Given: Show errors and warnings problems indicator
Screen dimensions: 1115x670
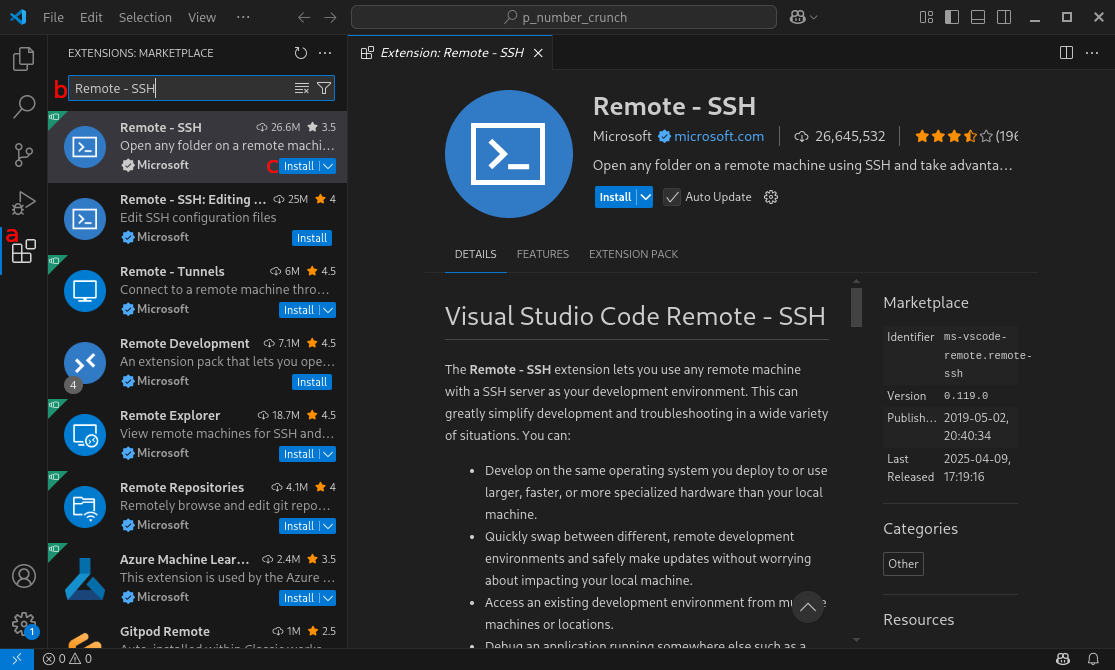Looking at the screenshot, I should pos(68,659).
